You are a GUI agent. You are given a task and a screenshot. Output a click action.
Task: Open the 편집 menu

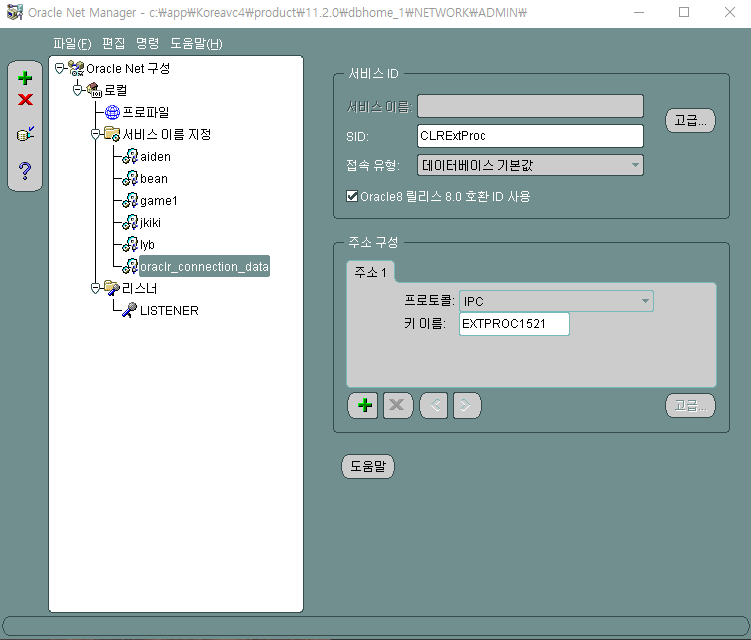(x=114, y=44)
